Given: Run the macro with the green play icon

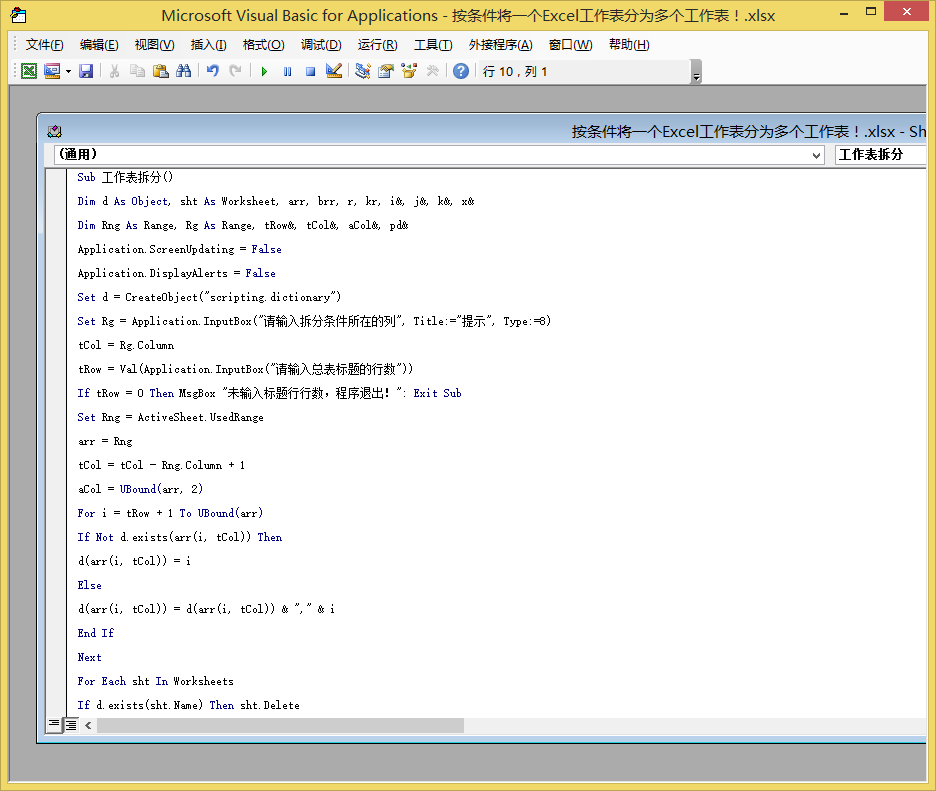Looking at the screenshot, I should 264,72.
